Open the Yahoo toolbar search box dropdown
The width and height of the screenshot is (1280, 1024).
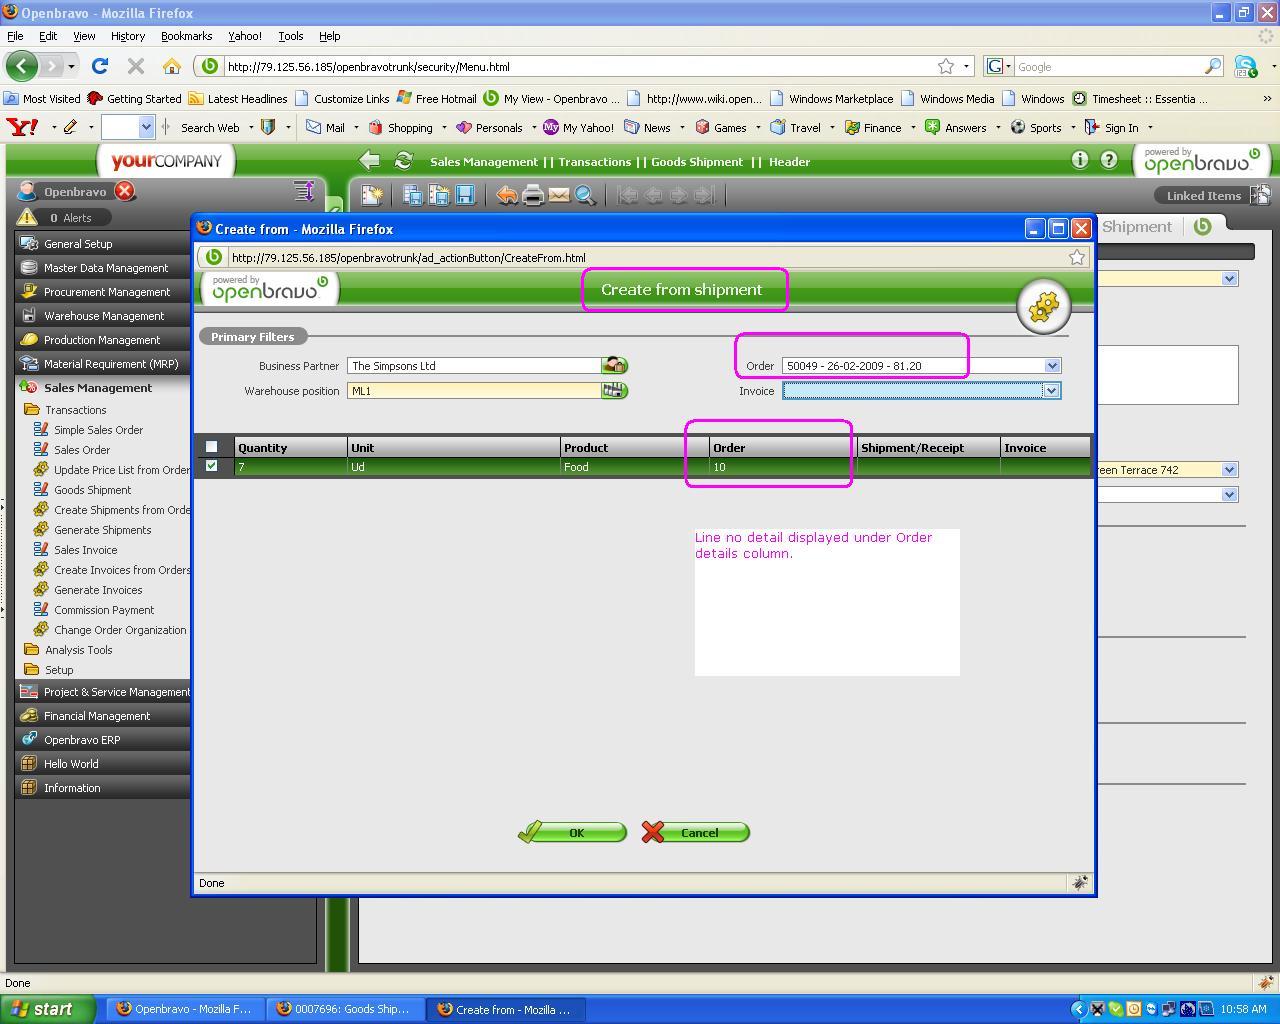(x=146, y=127)
